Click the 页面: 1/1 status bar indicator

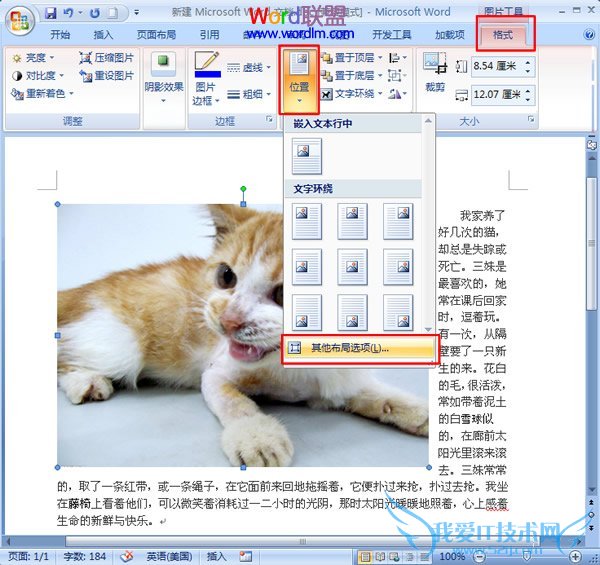tap(29, 556)
